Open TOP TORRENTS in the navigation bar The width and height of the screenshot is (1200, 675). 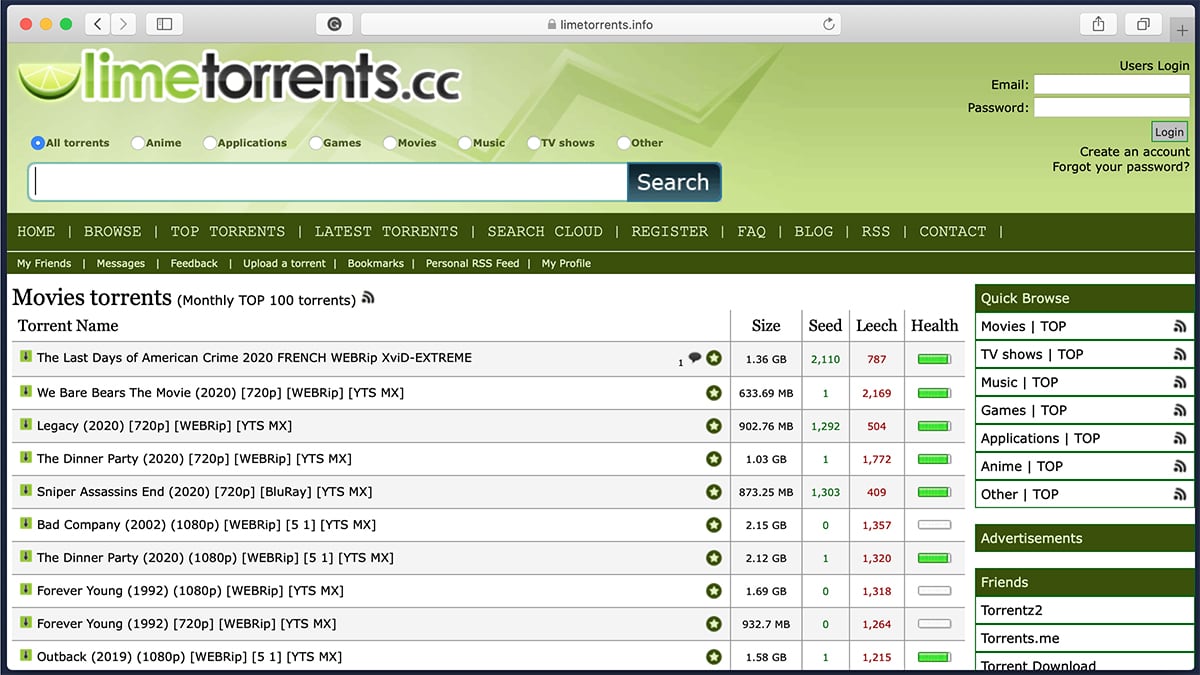[x=228, y=231]
